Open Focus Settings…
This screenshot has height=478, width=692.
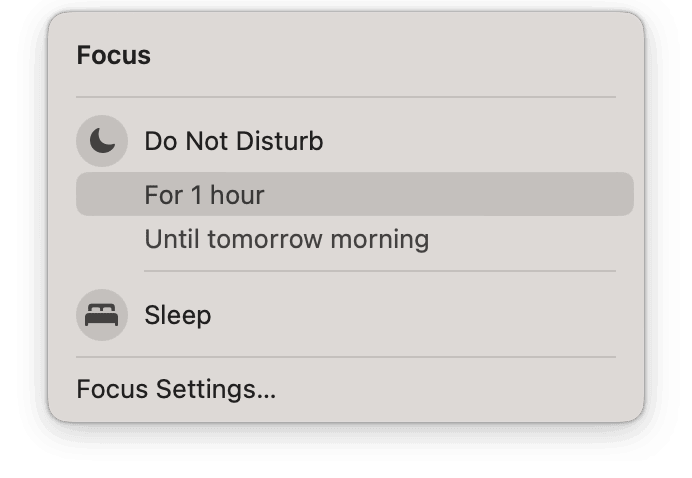[x=176, y=389]
